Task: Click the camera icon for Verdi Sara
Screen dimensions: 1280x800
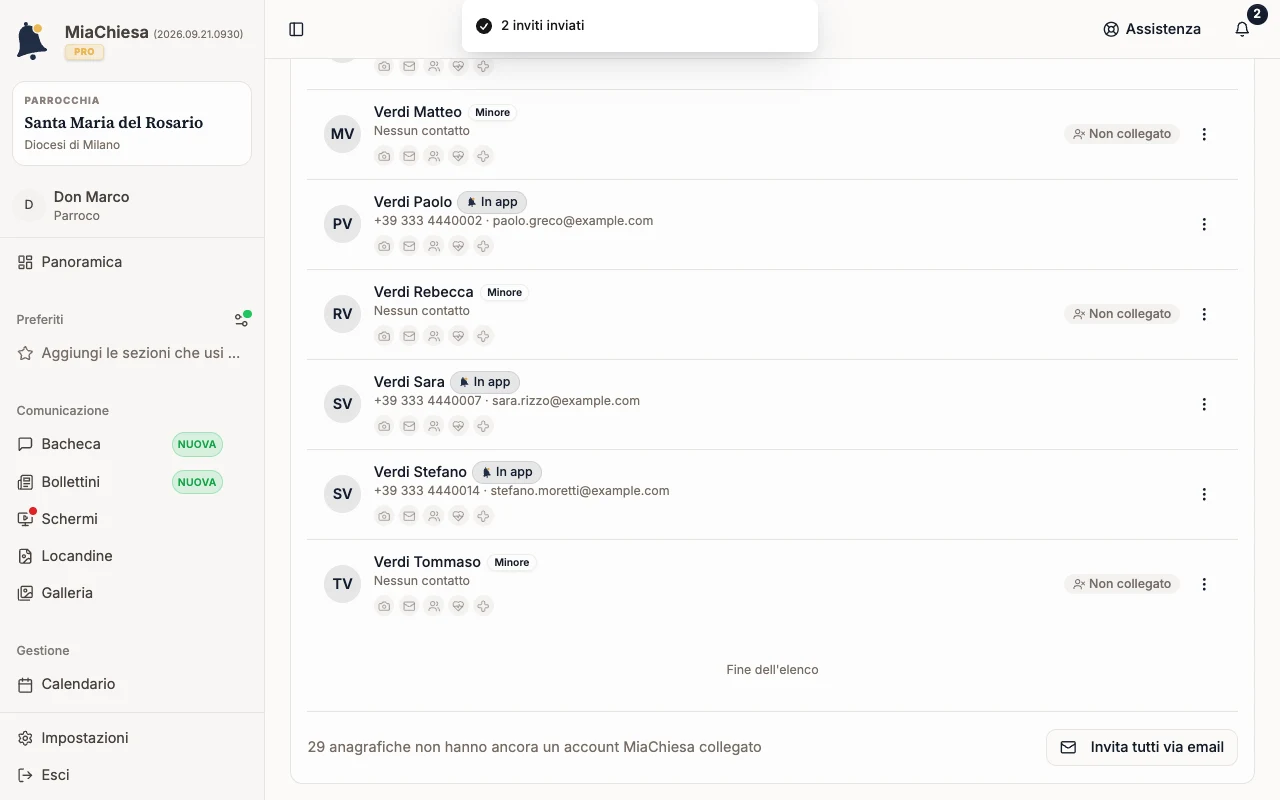Action: (x=384, y=426)
